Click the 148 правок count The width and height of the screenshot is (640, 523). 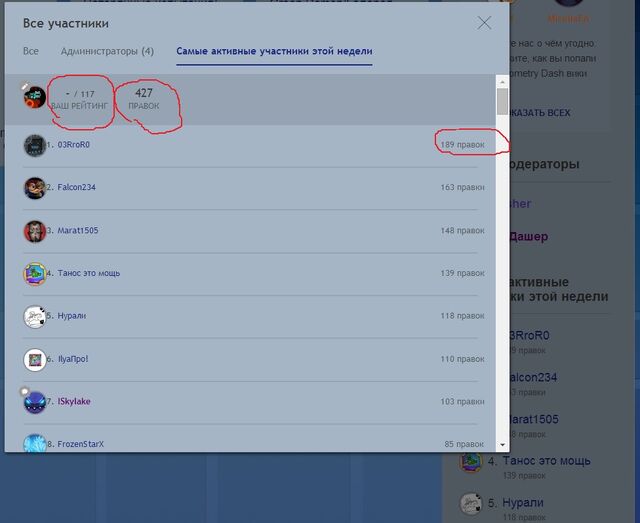(462, 230)
